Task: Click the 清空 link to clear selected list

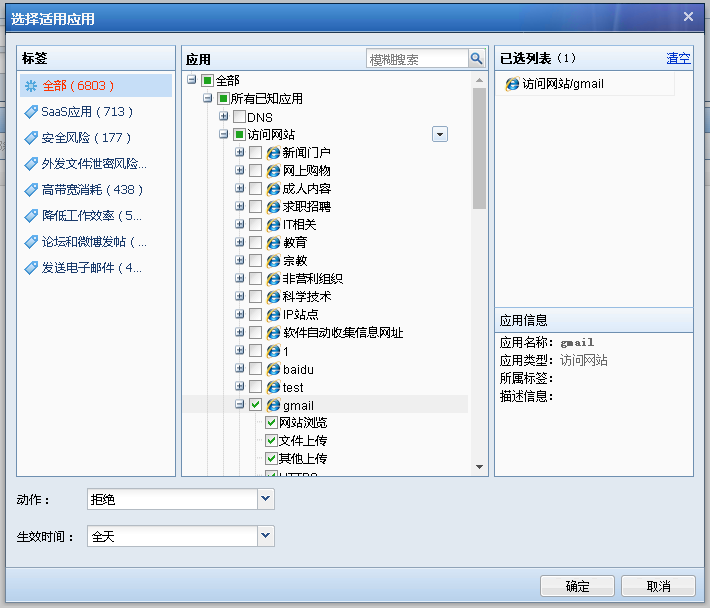Action: (678, 58)
